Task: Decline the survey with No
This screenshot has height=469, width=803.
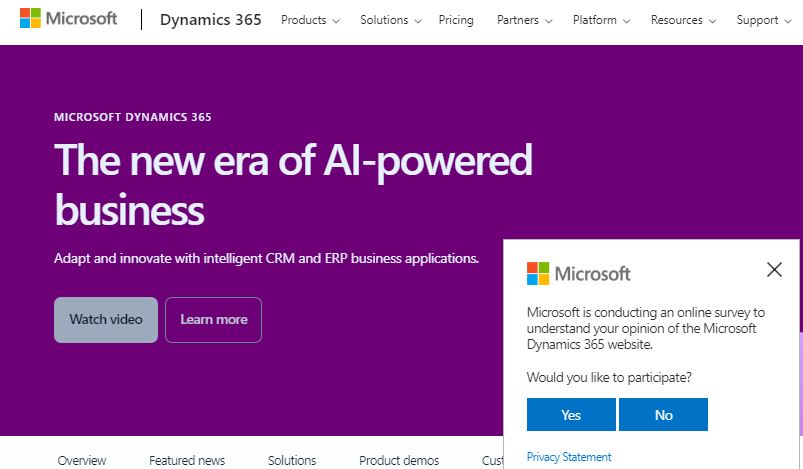Action: tap(663, 415)
